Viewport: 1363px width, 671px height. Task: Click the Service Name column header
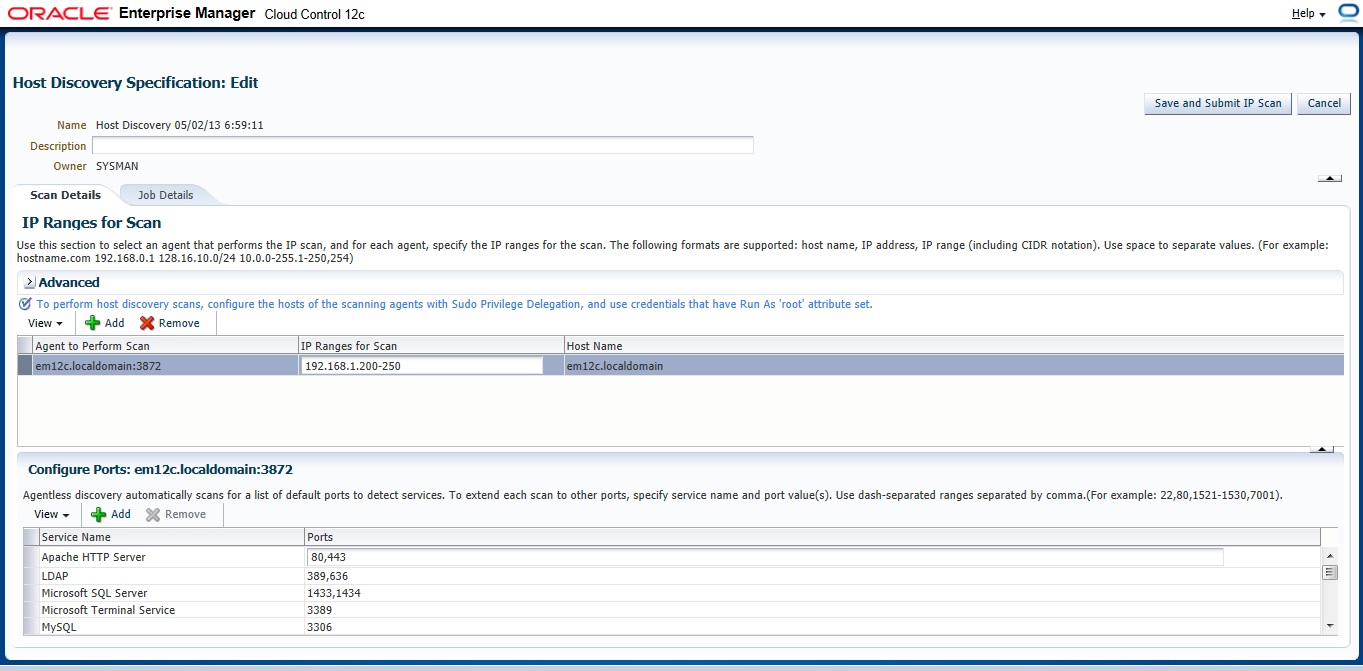click(x=171, y=537)
